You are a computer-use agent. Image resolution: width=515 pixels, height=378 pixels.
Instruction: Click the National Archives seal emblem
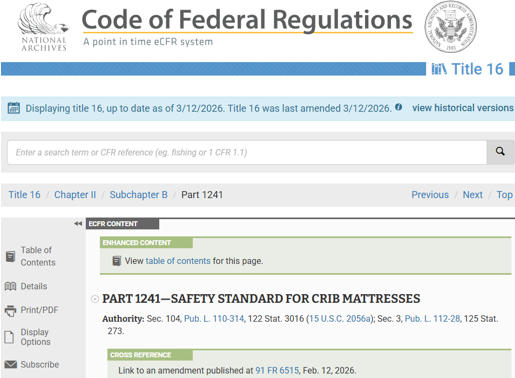[x=450, y=26]
